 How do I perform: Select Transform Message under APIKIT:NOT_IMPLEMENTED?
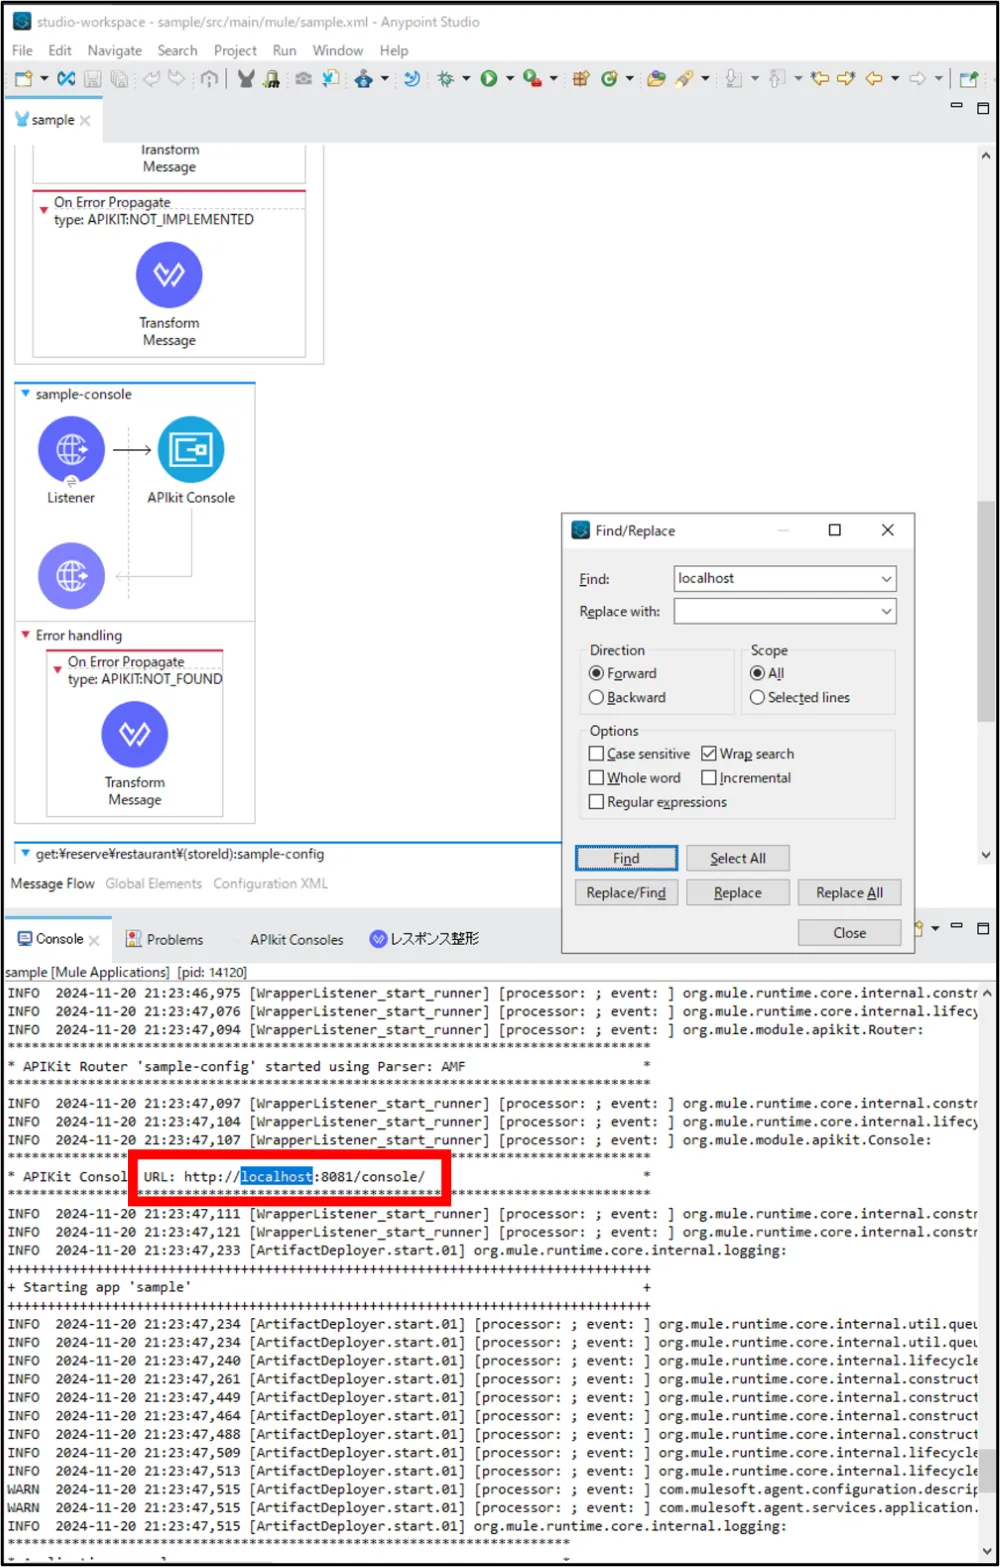pyautogui.click(x=169, y=274)
